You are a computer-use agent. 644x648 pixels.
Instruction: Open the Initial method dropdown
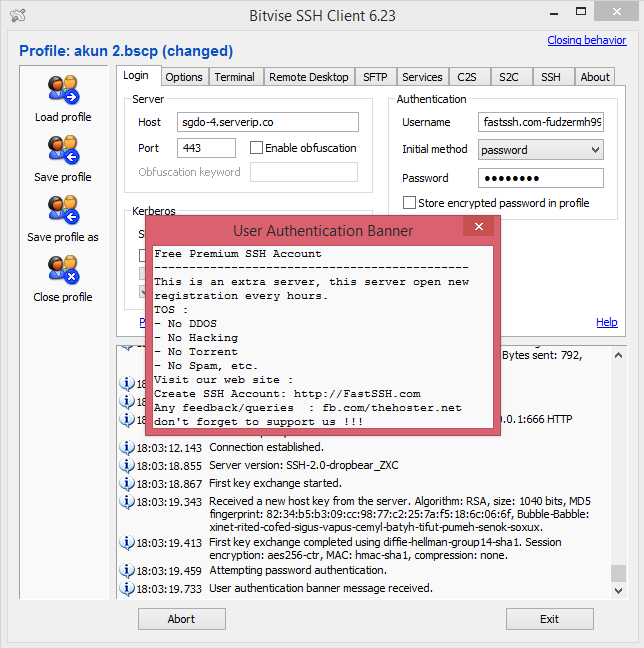541,150
